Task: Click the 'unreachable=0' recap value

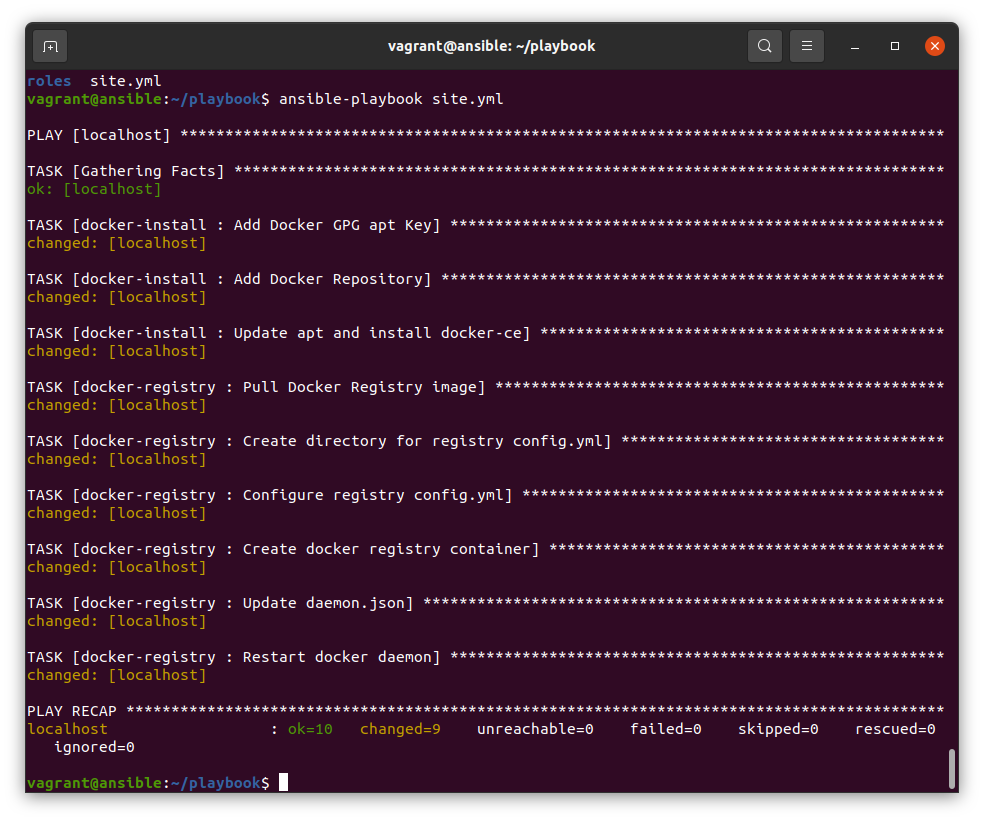Action: click(535, 729)
